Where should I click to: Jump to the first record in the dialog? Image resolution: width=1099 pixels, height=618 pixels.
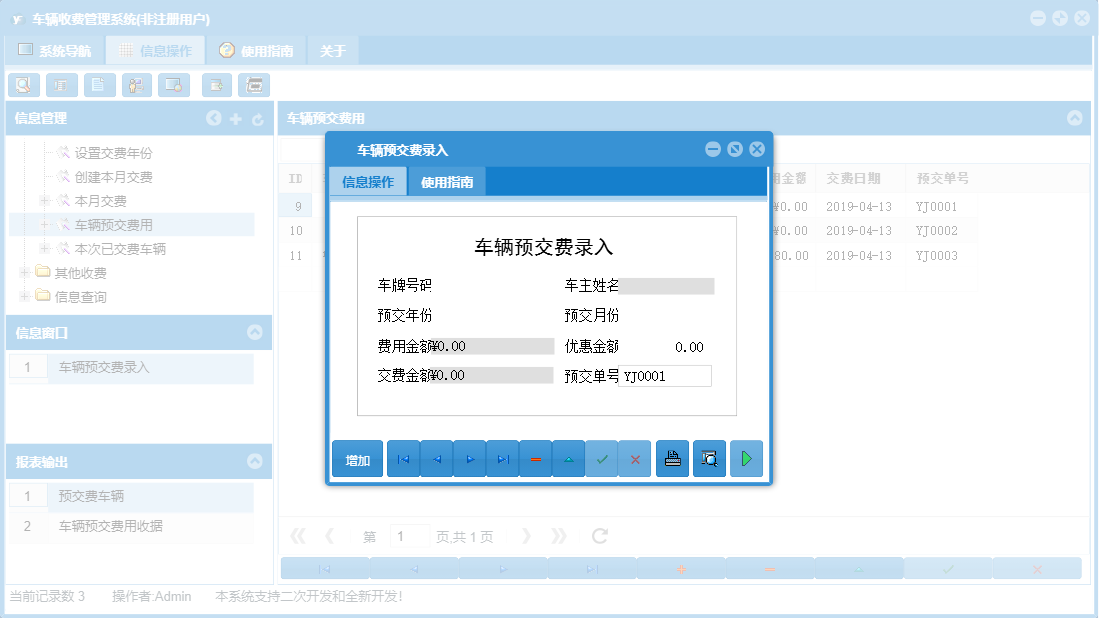click(403, 458)
